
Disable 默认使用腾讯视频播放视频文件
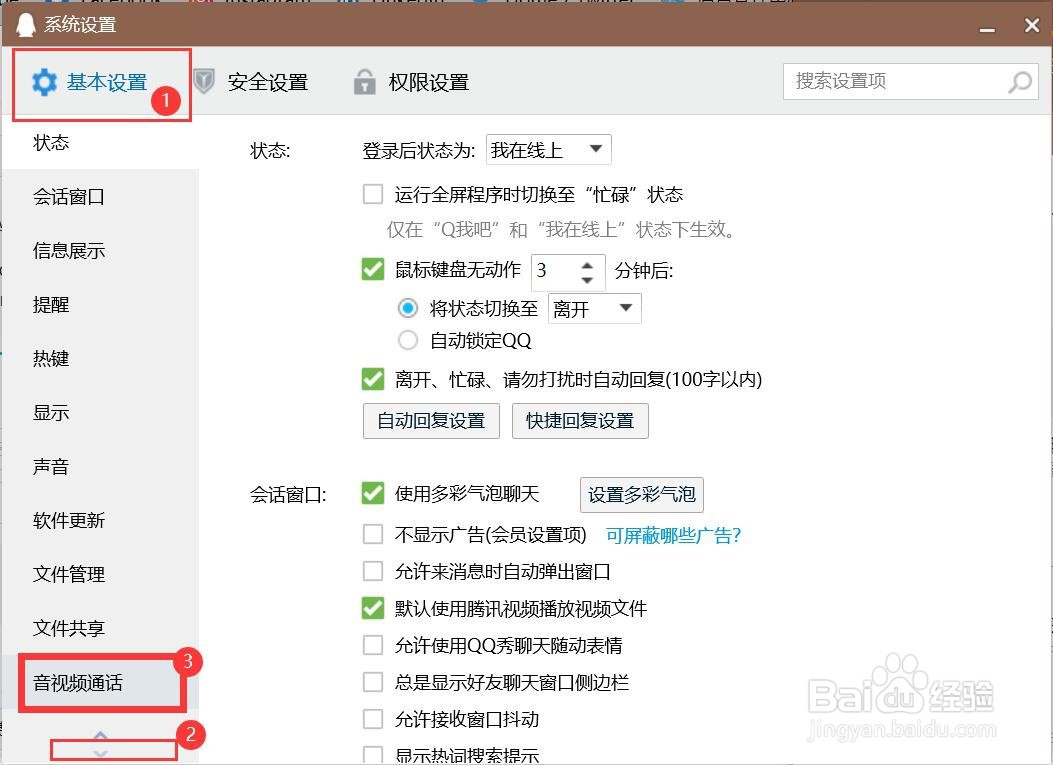(374, 608)
